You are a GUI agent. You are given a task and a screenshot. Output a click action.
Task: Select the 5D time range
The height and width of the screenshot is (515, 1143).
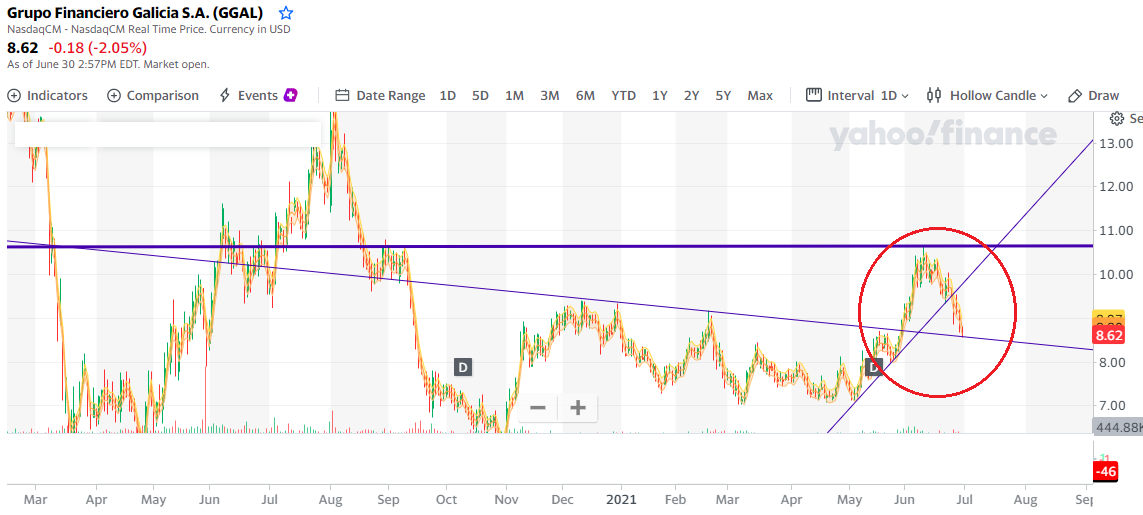(480, 96)
